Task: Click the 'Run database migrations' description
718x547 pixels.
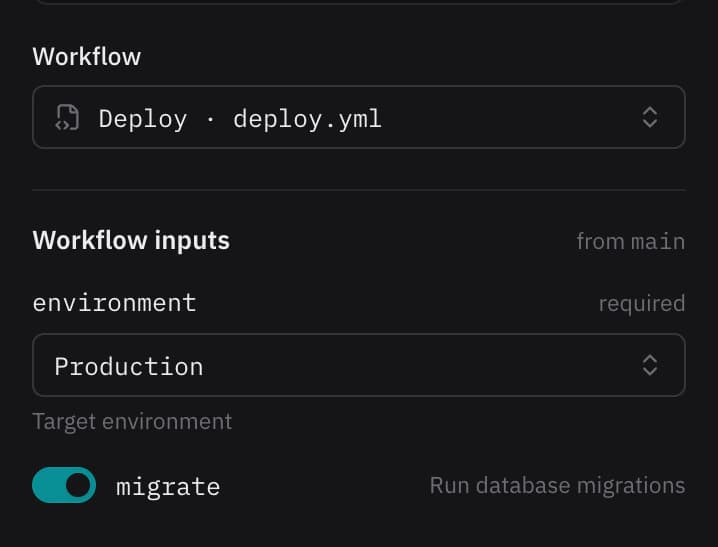Action: tap(557, 486)
